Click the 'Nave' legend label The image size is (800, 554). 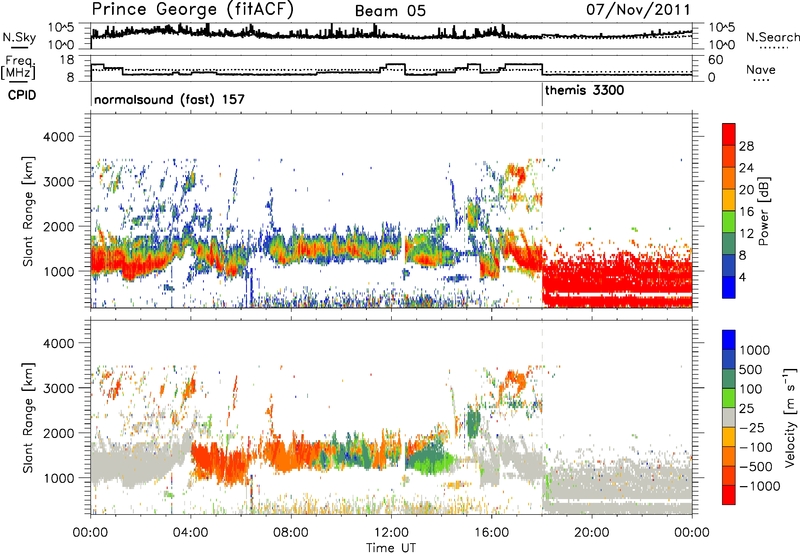[x=761, y=69]
